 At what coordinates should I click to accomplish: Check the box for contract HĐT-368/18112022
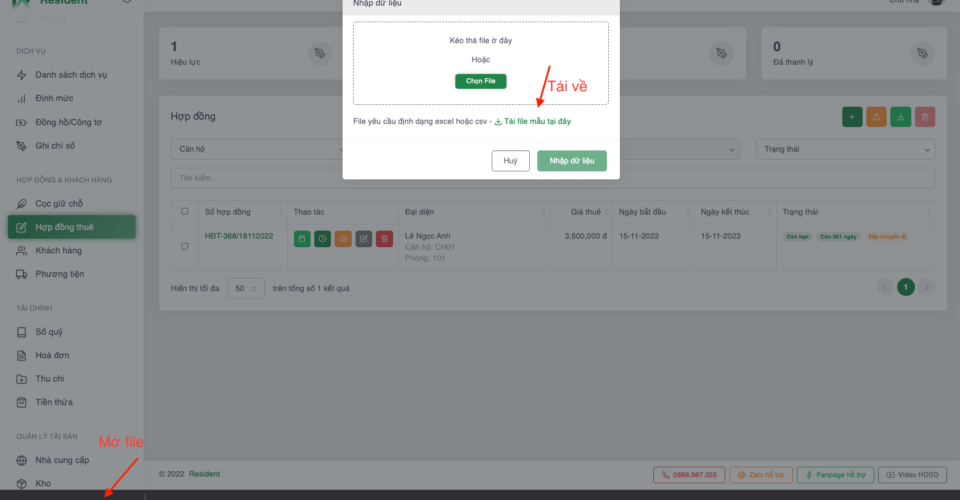(184, 246)
